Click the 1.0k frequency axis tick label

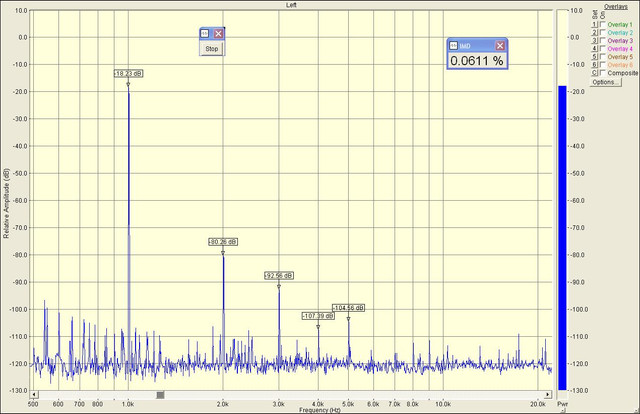pyautogui.click(x=128, y=404)
